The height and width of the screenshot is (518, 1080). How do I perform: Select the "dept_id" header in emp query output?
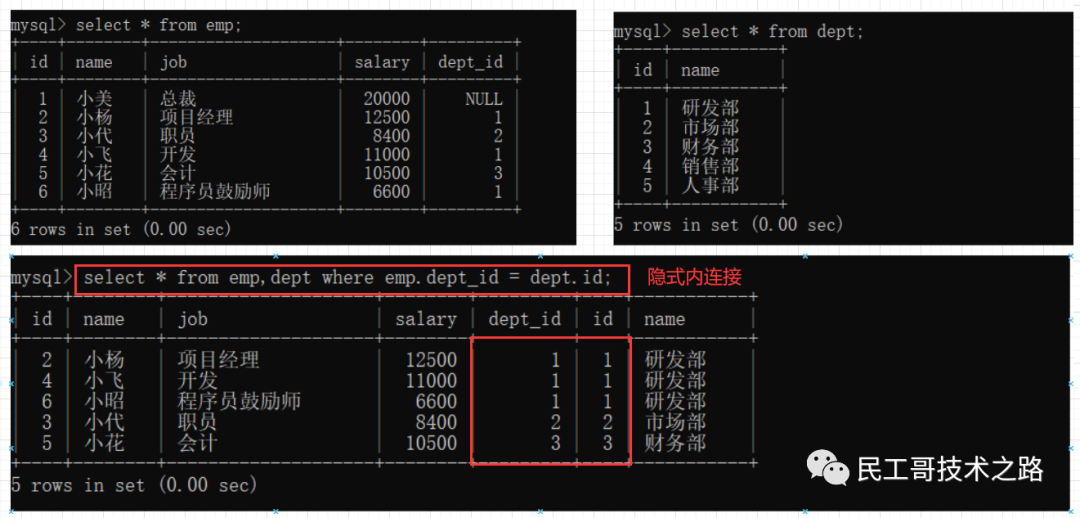pyautogui.click(x=470, y=63)
